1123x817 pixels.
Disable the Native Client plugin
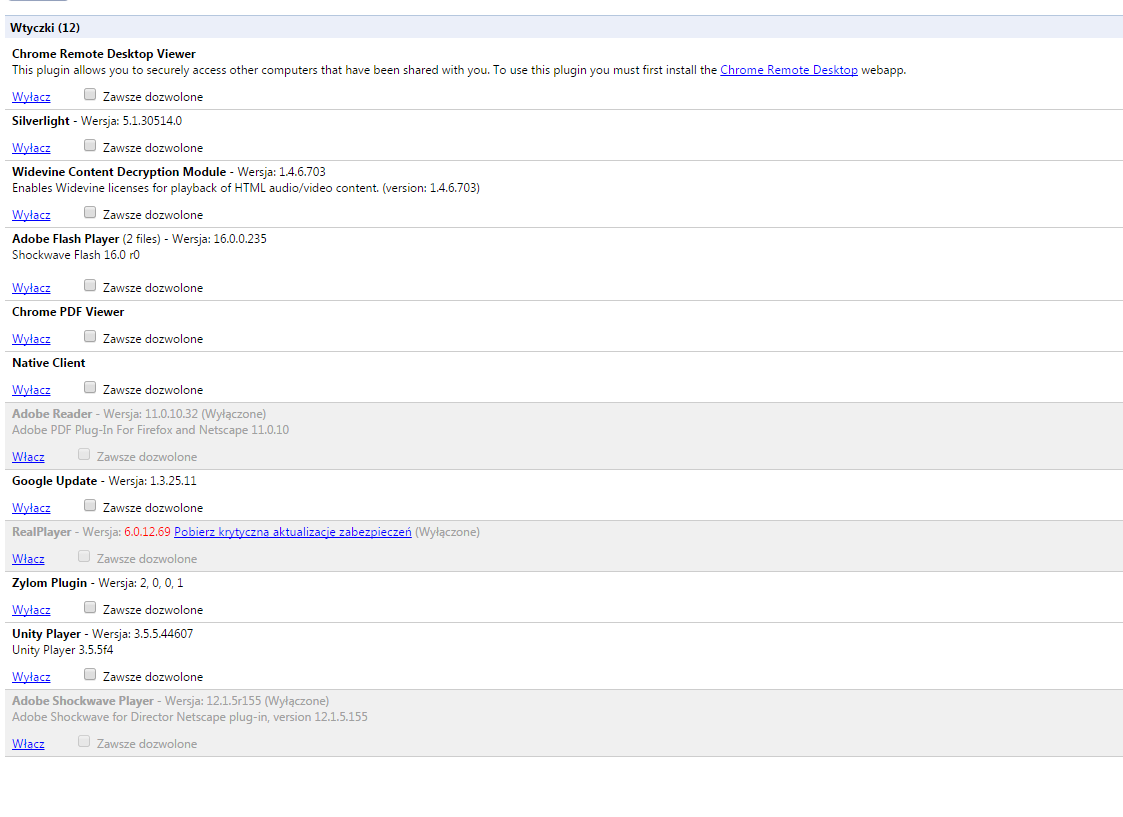(x=31, y=390)
